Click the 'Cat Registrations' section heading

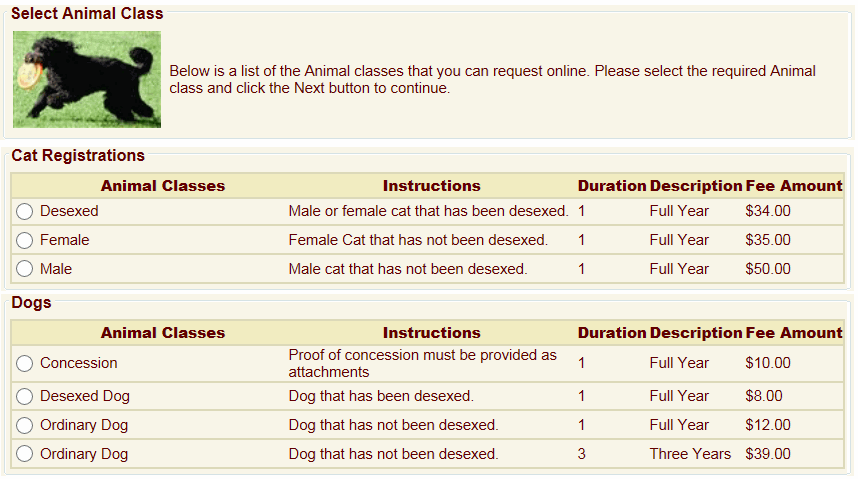[78, 156]
